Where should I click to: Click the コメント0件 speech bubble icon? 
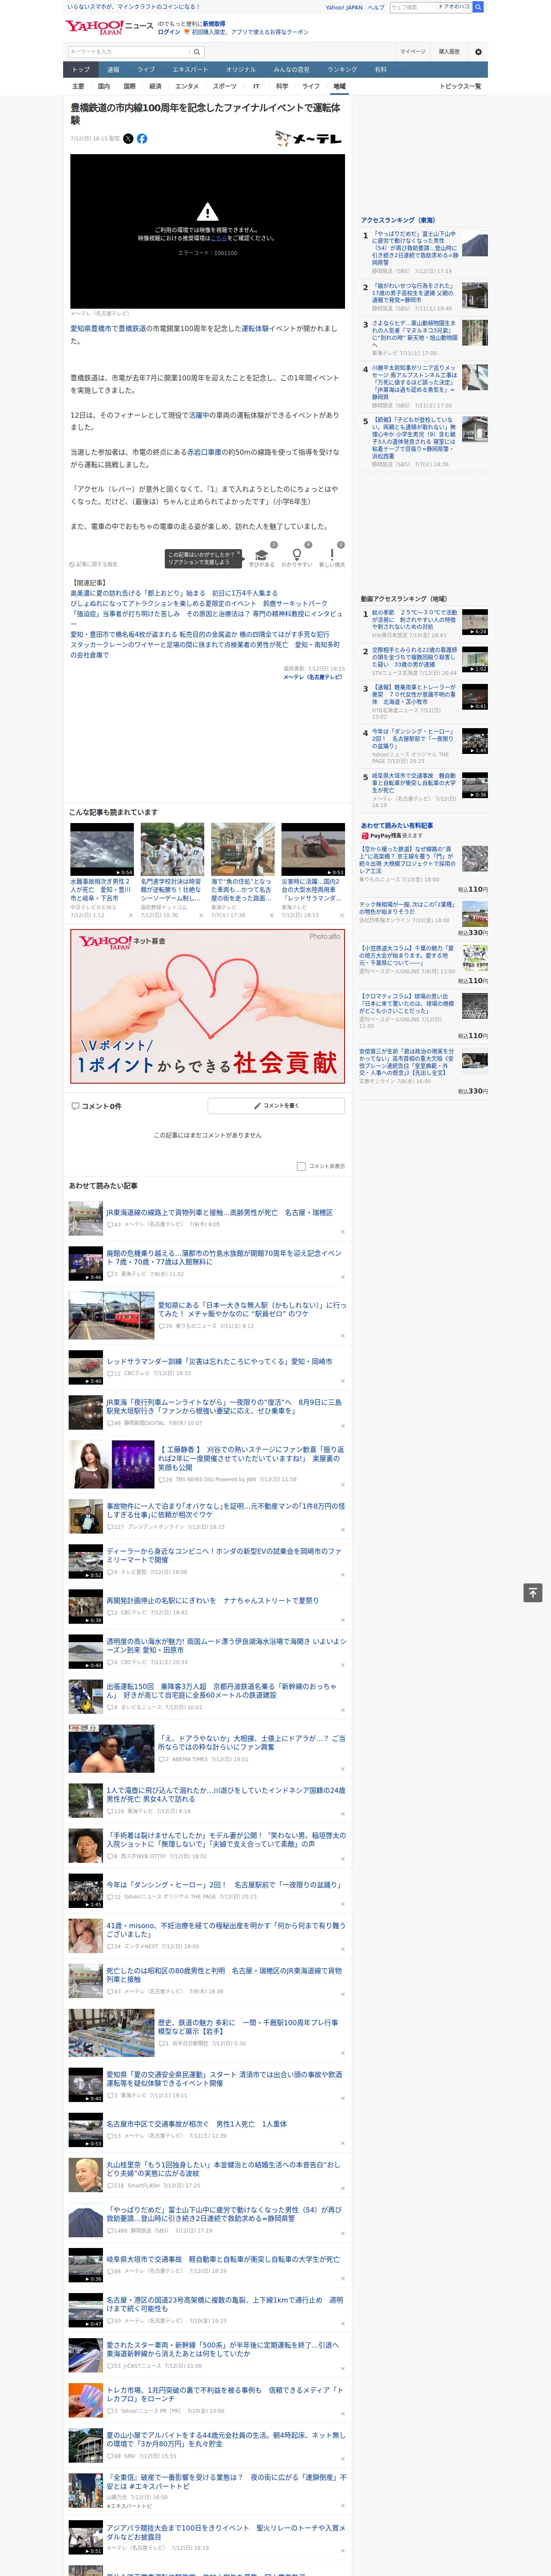pos(75,1106)
